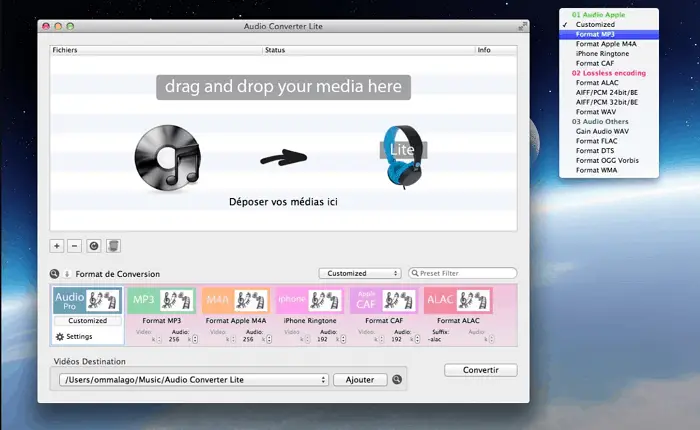Choose Format OGG Vorbis in the popup menu

(609, 160)
